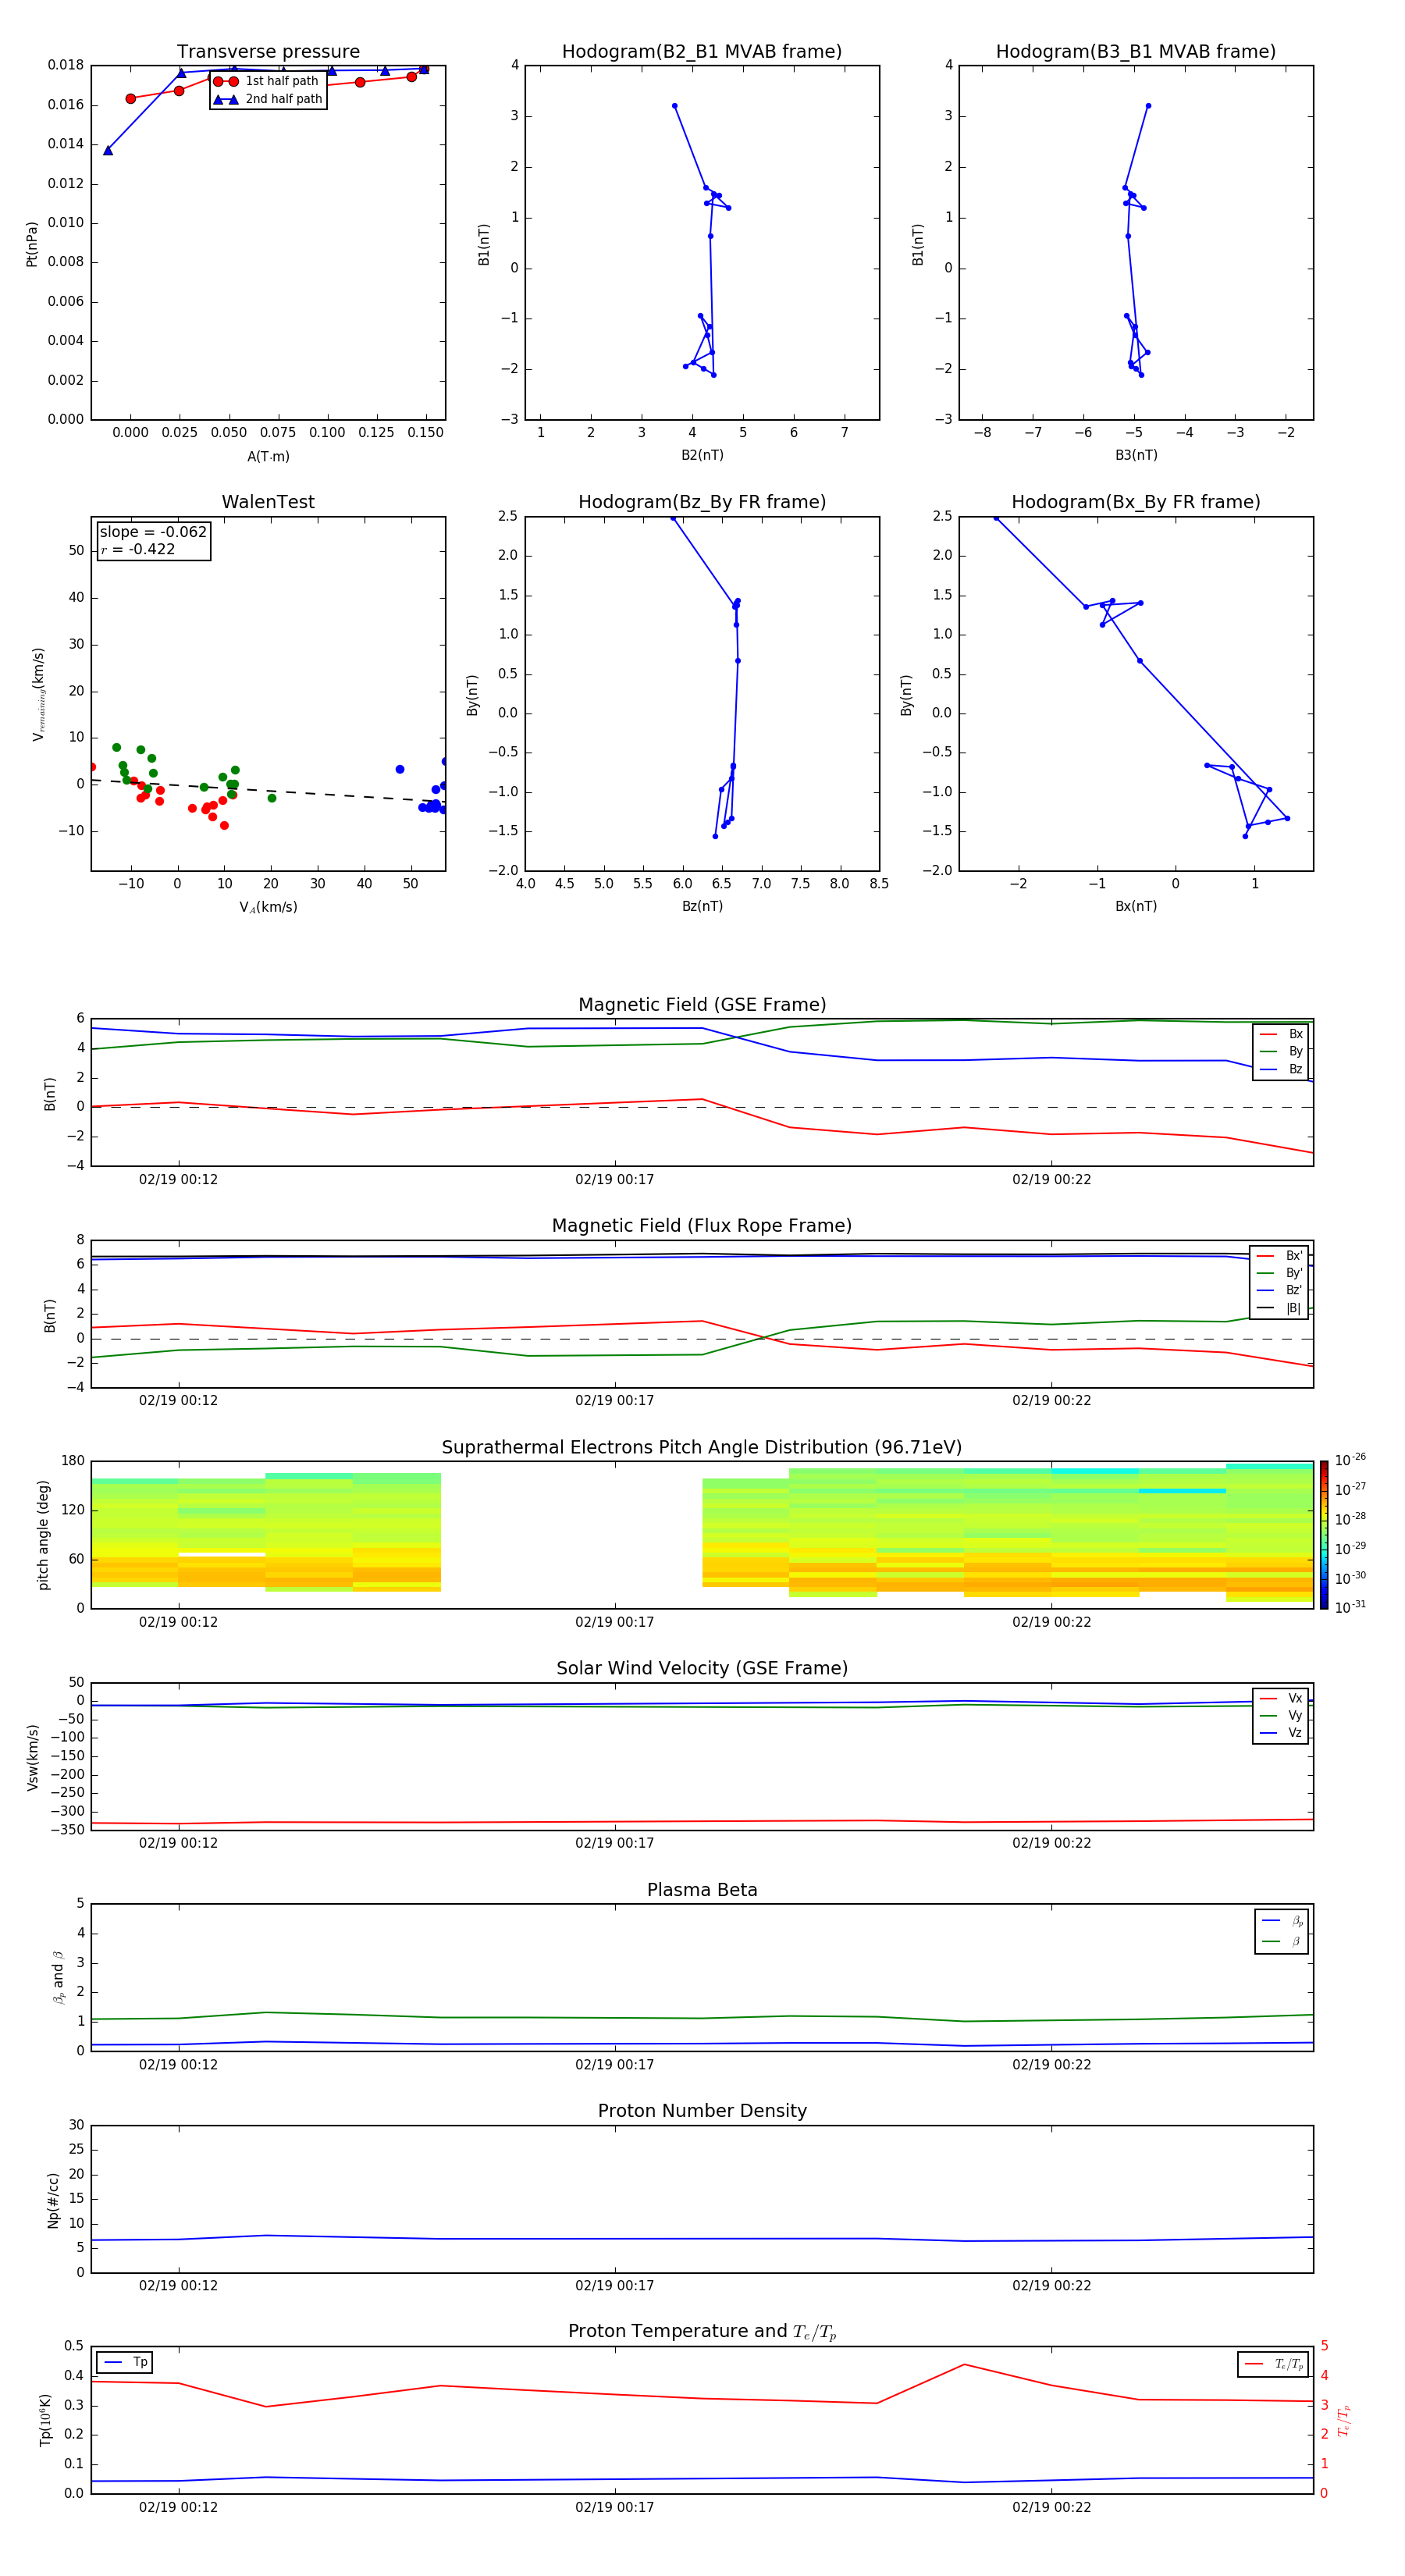The height and width of the screenshot is (2576, 1405).
Task: Click the '|B|' legend entry
Action: (1280, 1308)
